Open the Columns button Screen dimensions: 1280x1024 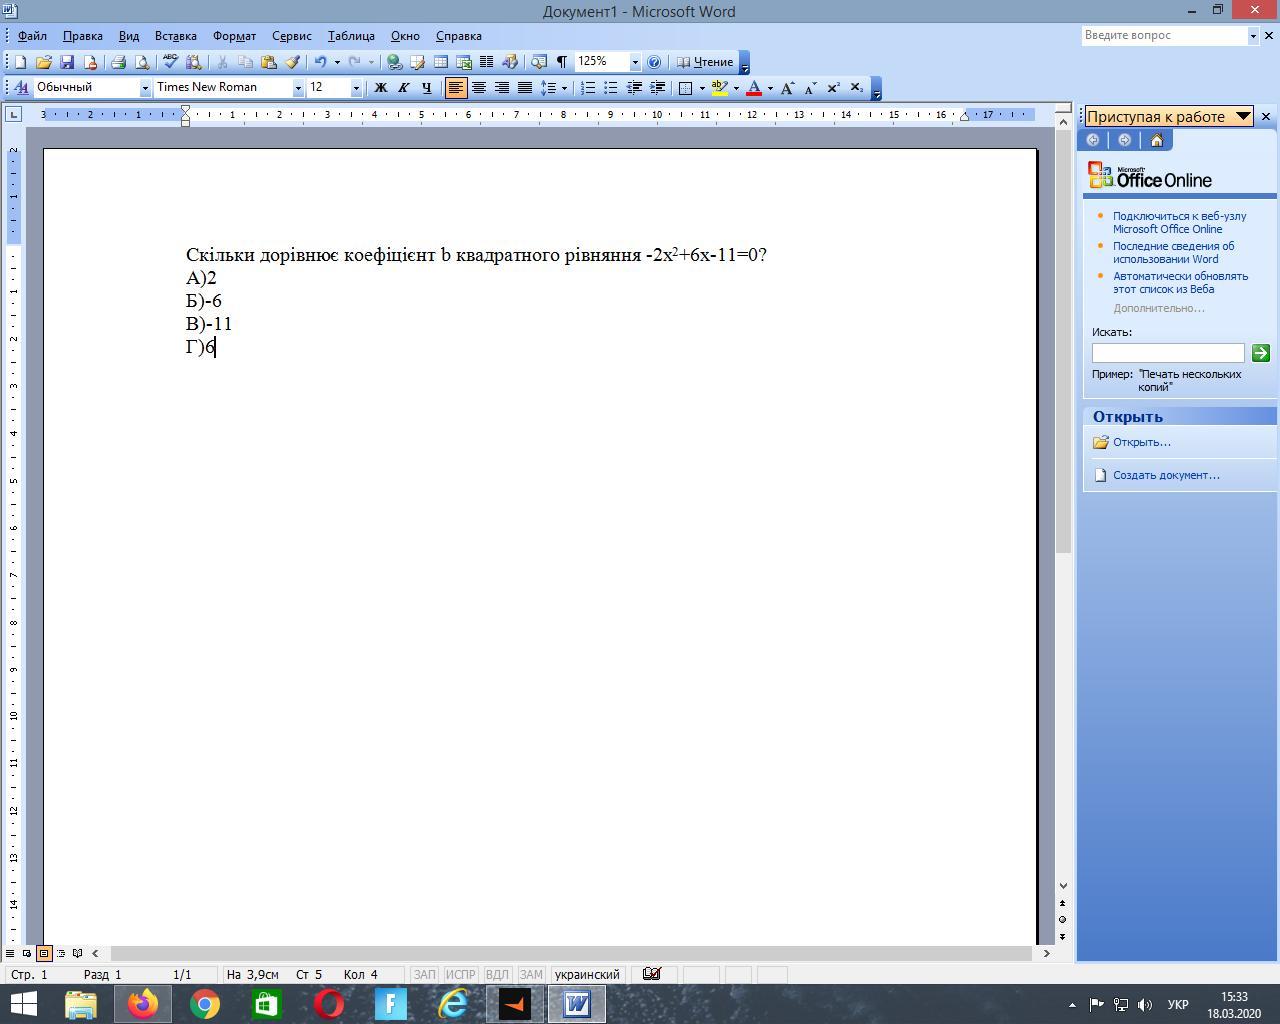point(487,62)
